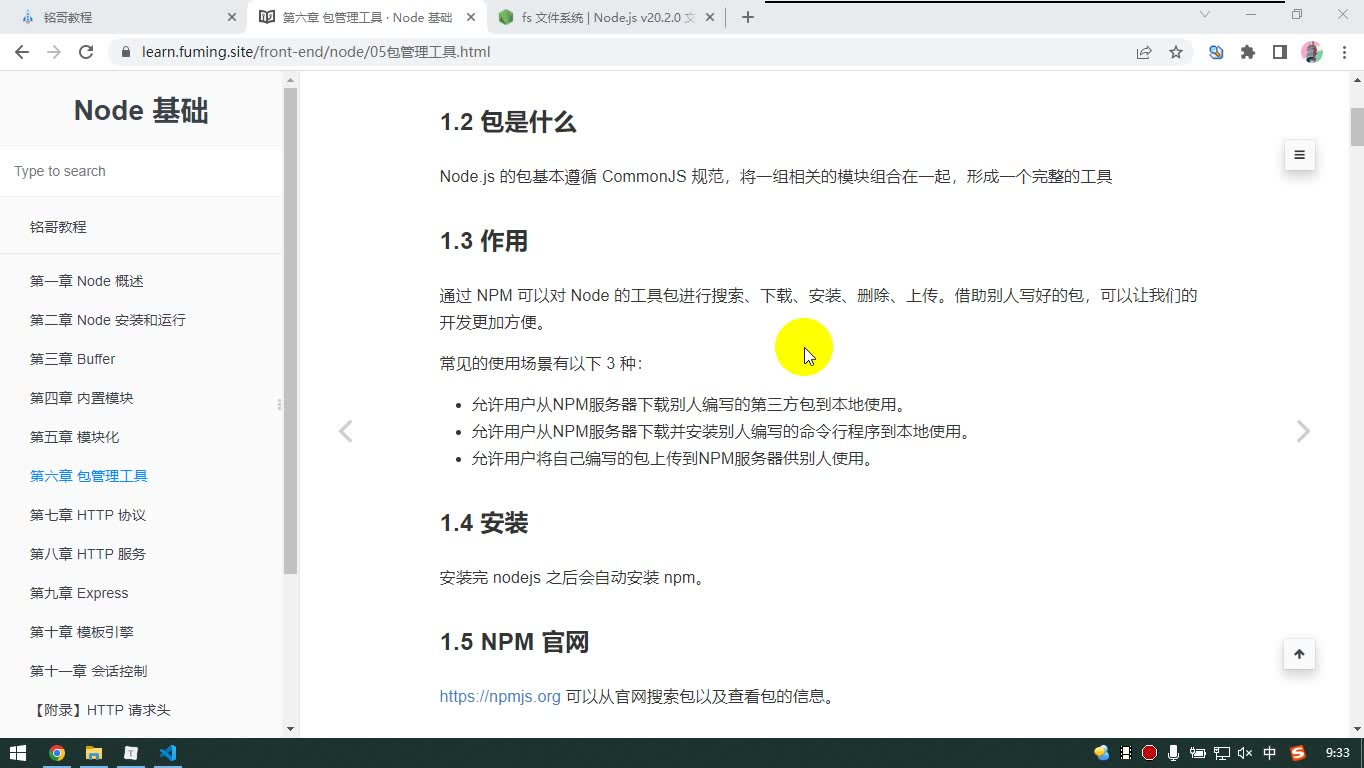
Task: Open the Windows Start menu
Action: [x=18, y=753]
